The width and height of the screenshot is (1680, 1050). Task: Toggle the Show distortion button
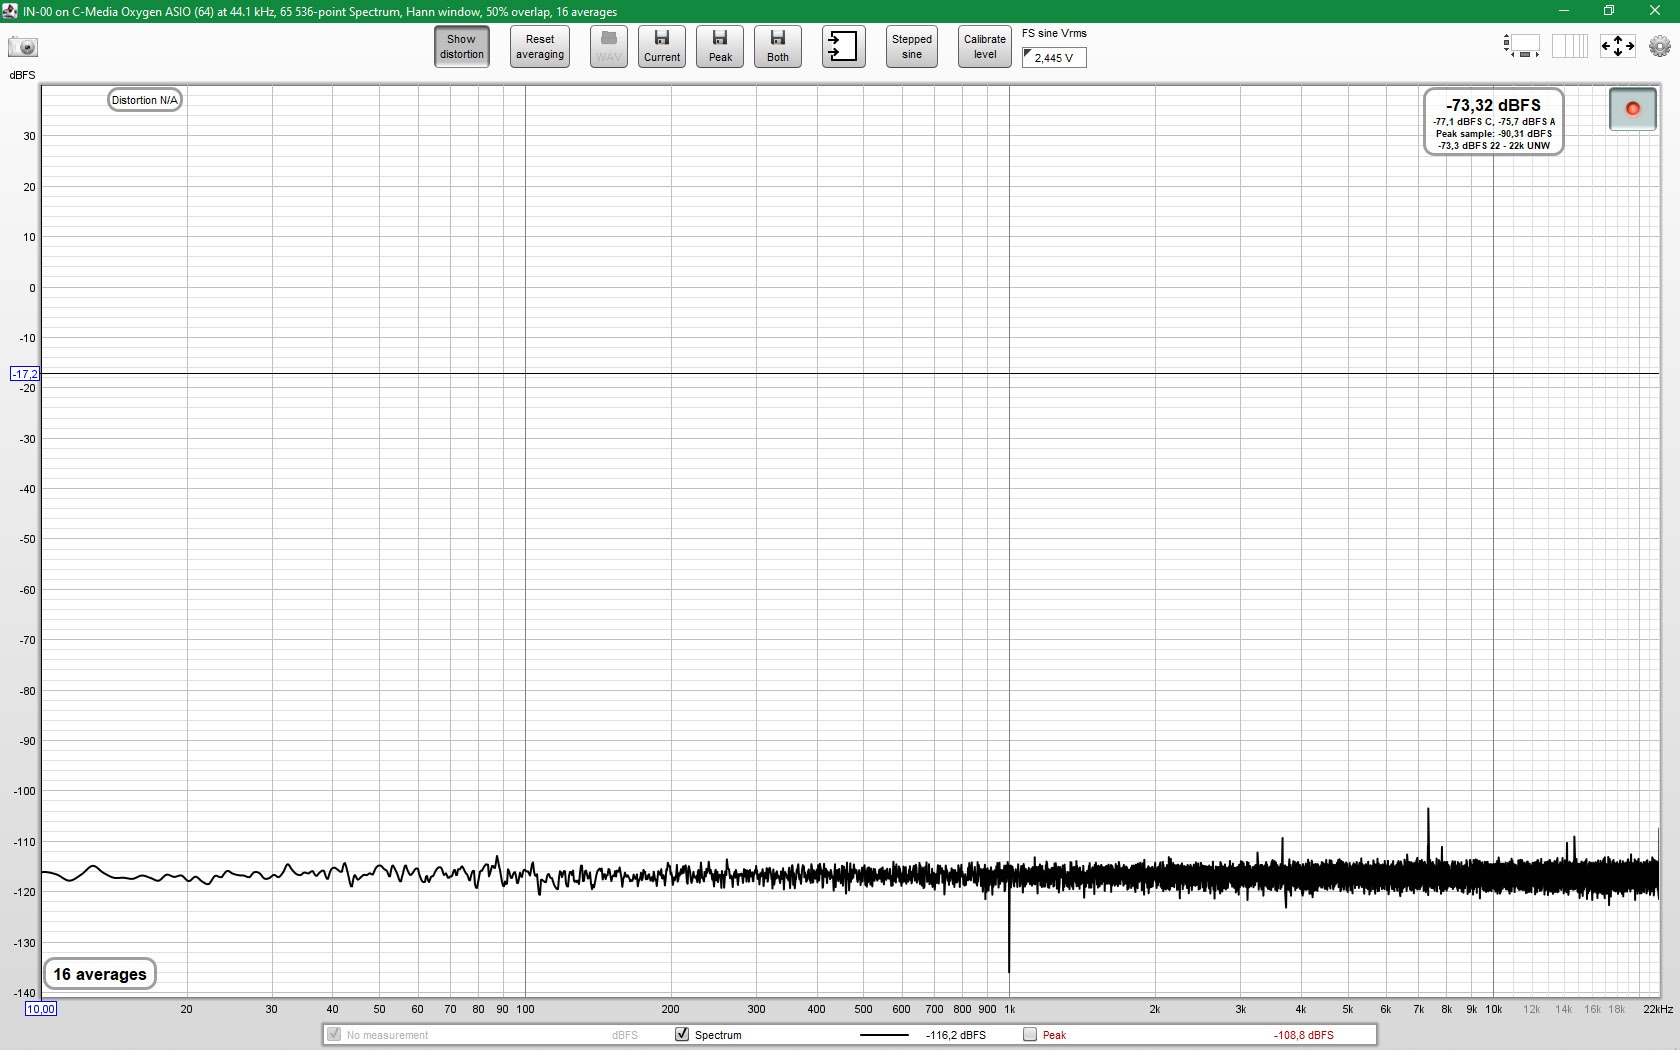pos(462,47)
